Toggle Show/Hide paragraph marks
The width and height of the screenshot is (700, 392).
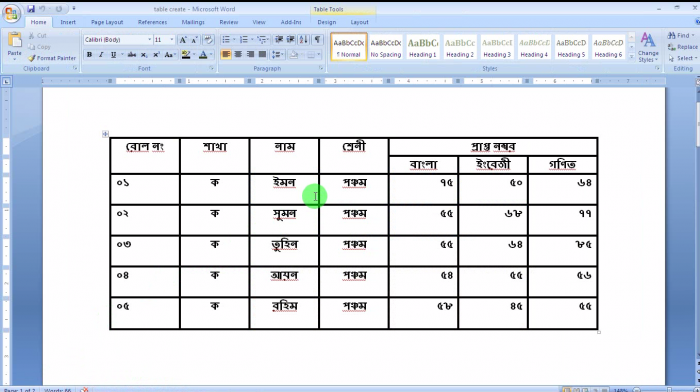point(317,40)
